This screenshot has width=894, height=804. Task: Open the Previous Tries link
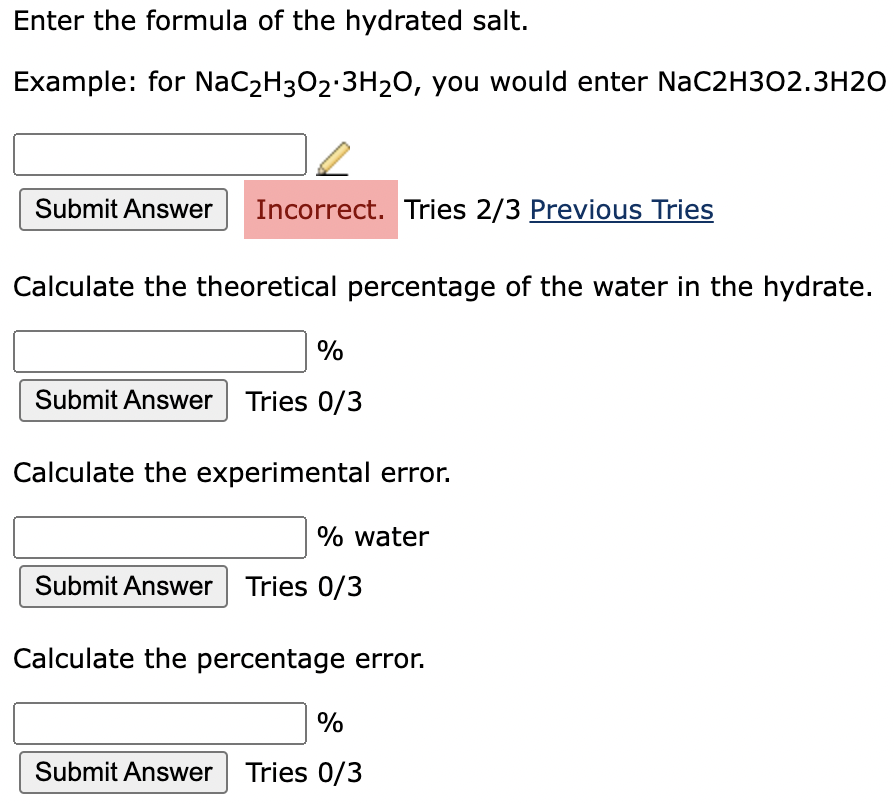coord(621,210)
